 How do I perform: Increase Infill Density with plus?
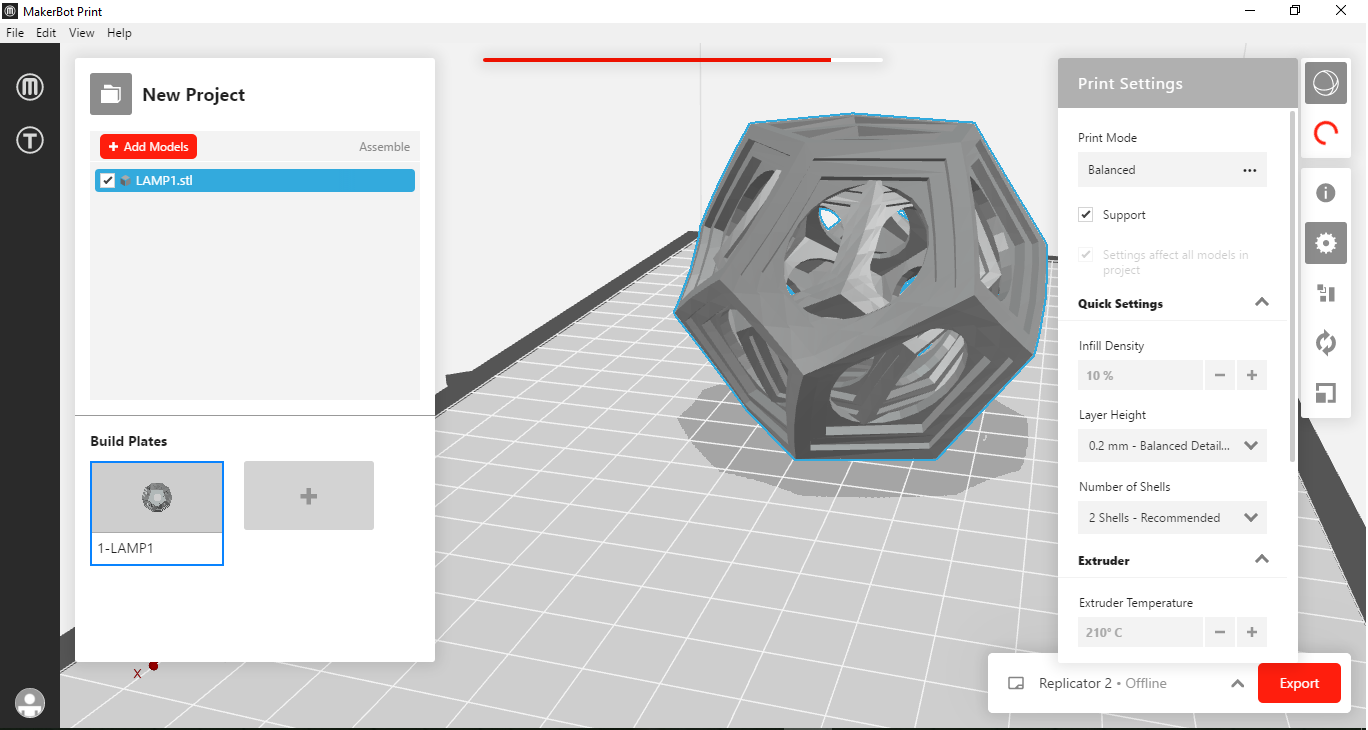point(1252,376)
